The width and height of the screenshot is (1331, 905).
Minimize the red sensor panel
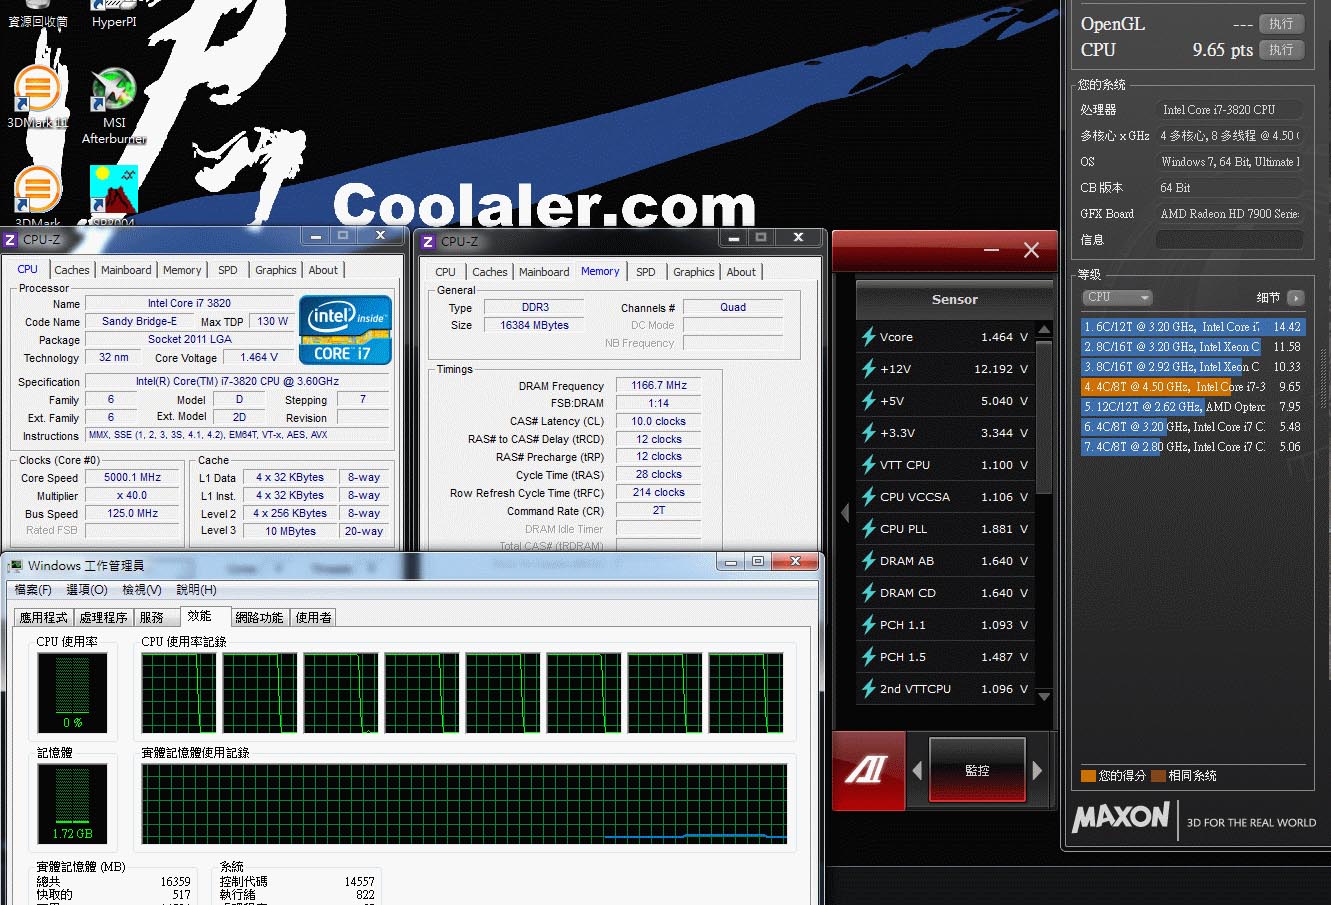point(991,250)
